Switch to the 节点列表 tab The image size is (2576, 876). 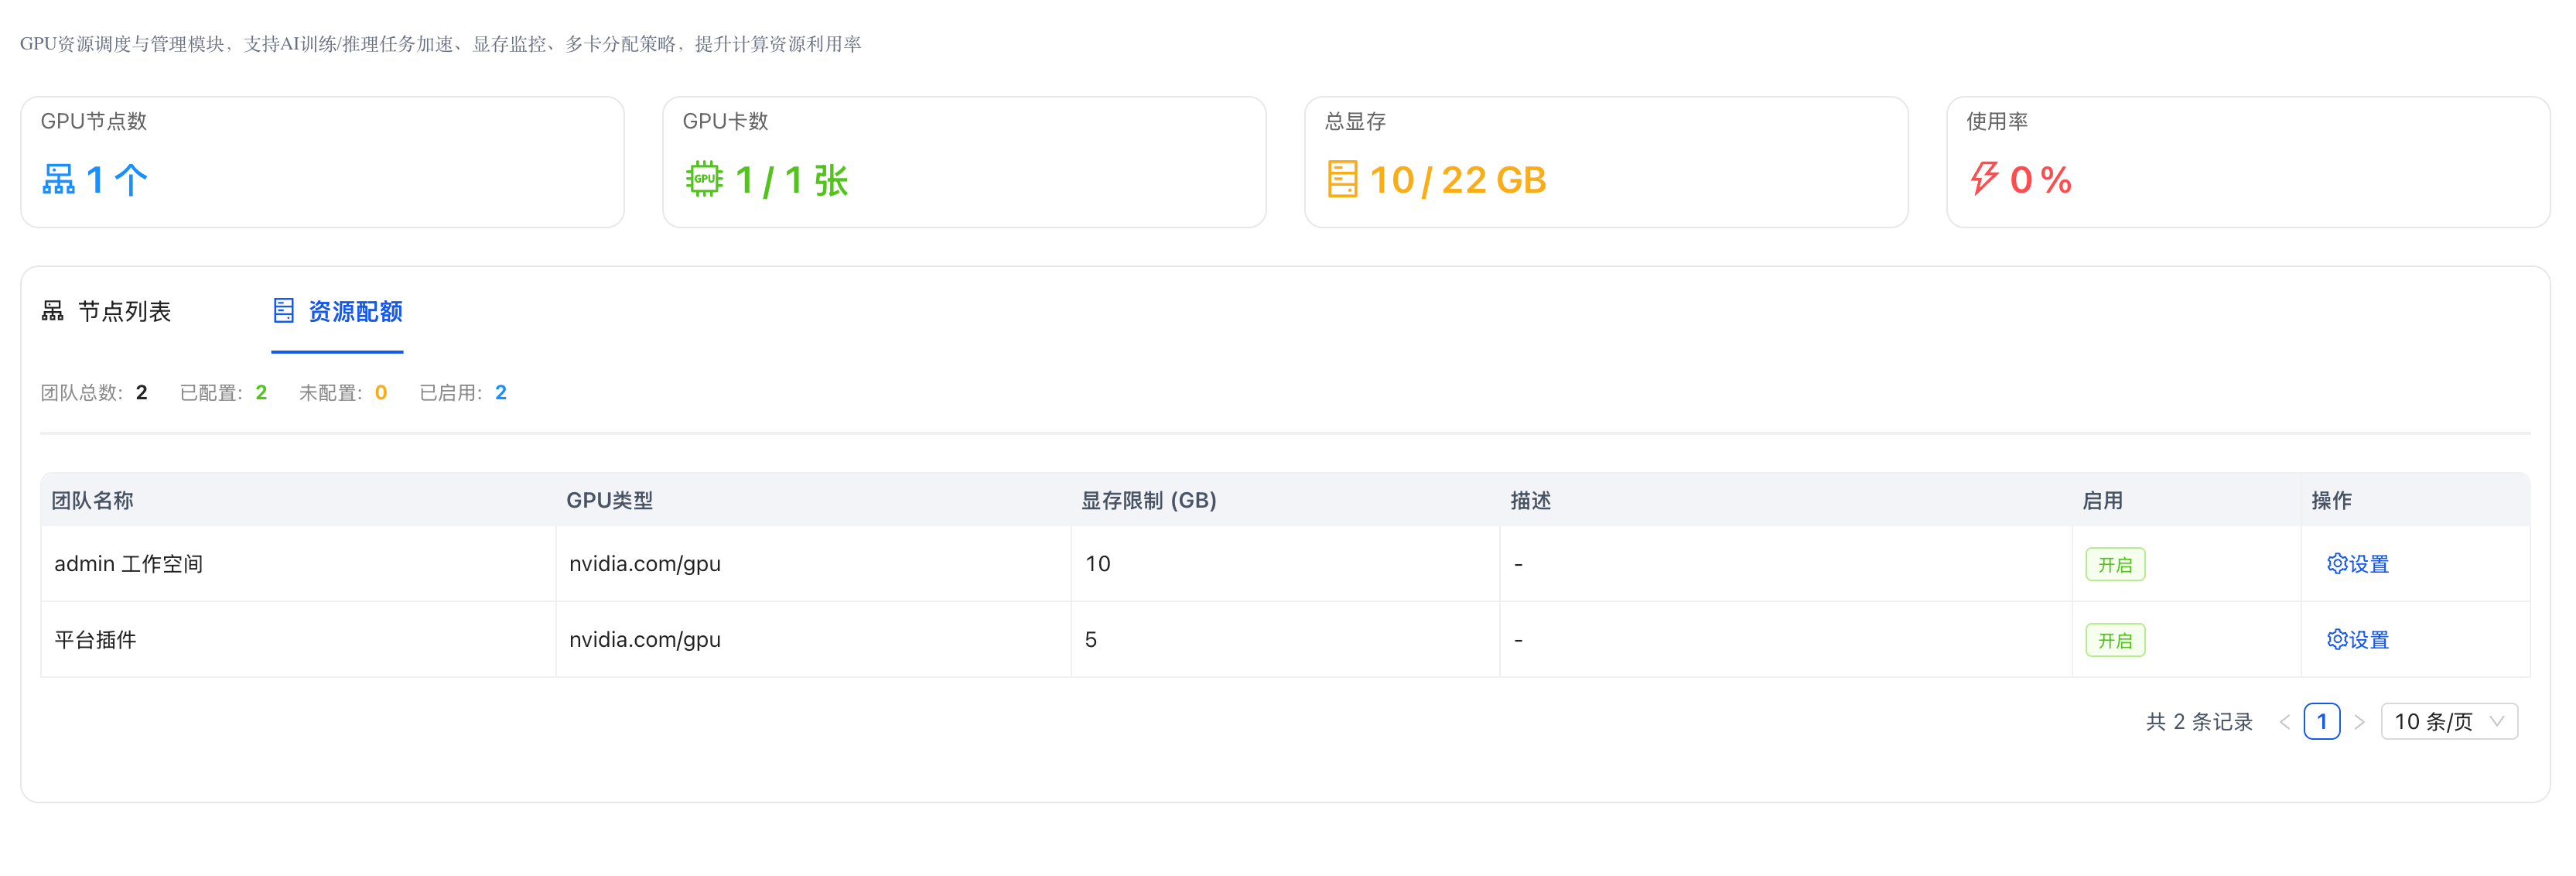pyautogui.click(x=124, y=312)
